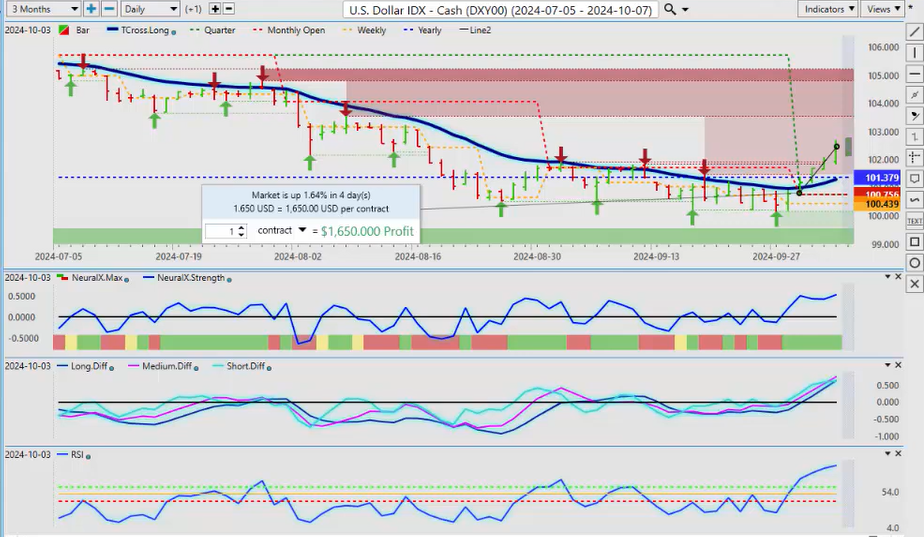Expand the Views dropdown

point(883,9)
